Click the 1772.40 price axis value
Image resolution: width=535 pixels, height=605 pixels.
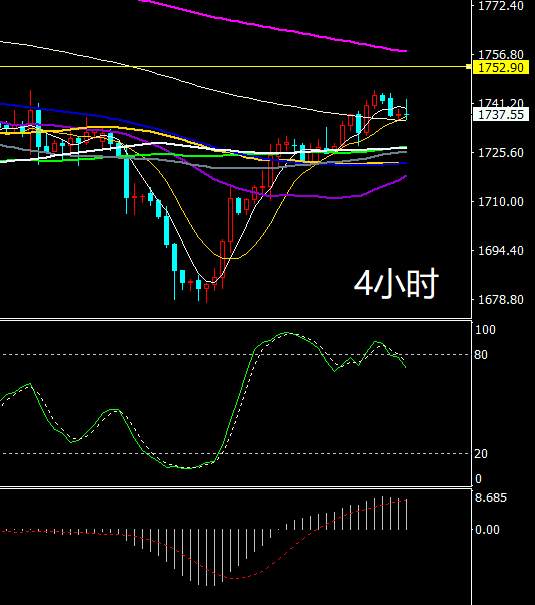(501, 5)
